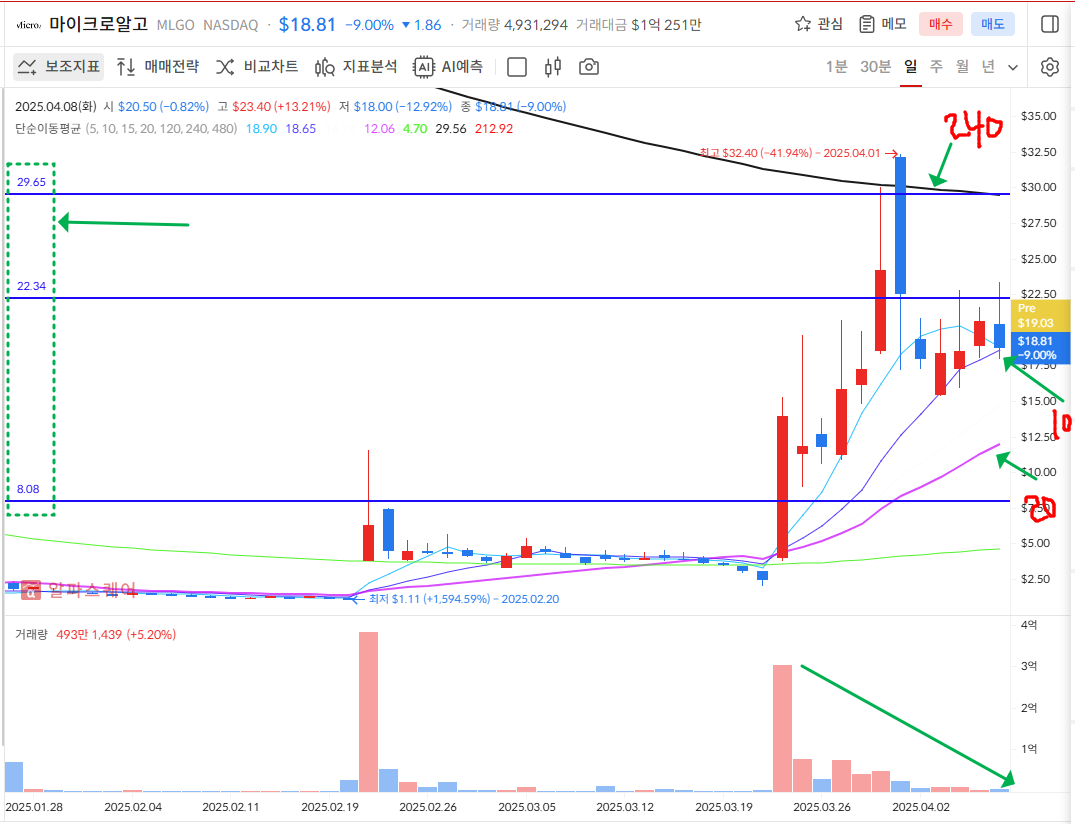Open chart settings with the gear icon
The height and width of the screenshot is (824, 1075).
click(1050, 67)
